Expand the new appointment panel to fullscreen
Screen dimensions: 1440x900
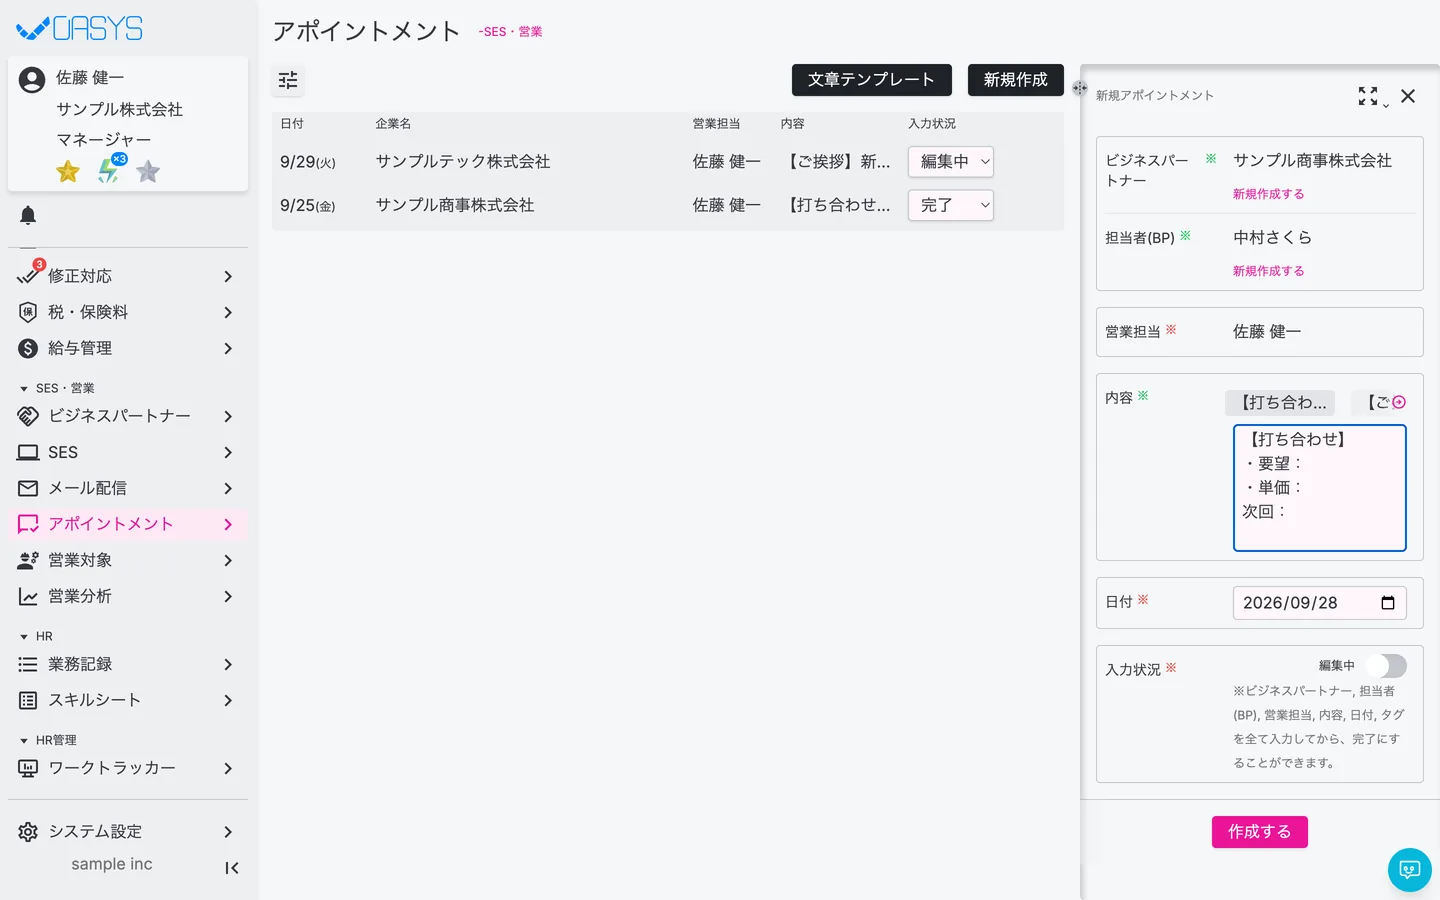1368,96
